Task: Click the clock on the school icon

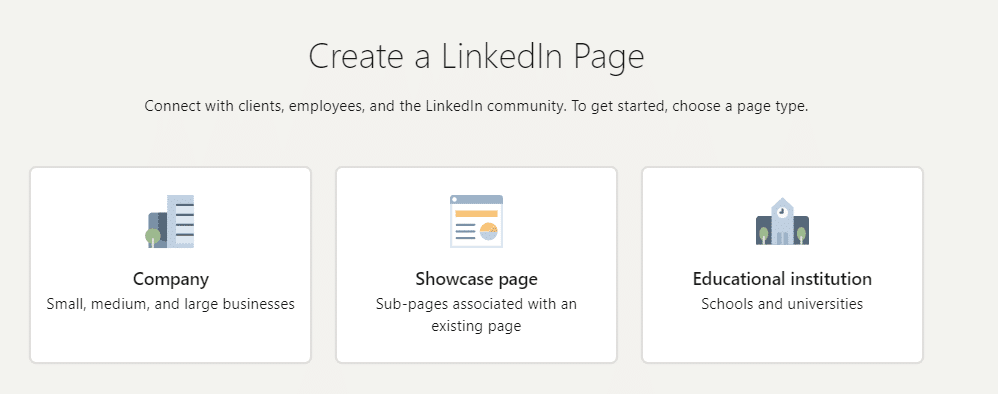Action: pos(782,210)
